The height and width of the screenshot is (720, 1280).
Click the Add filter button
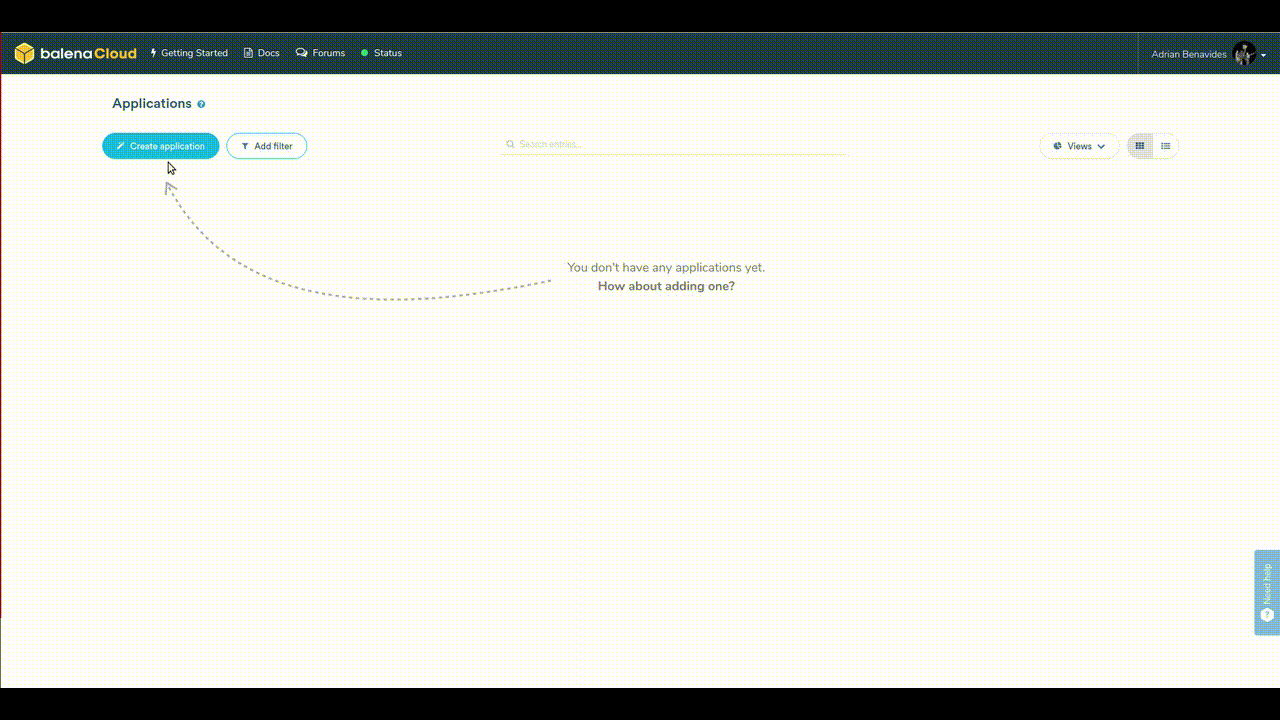click(266, 146)
